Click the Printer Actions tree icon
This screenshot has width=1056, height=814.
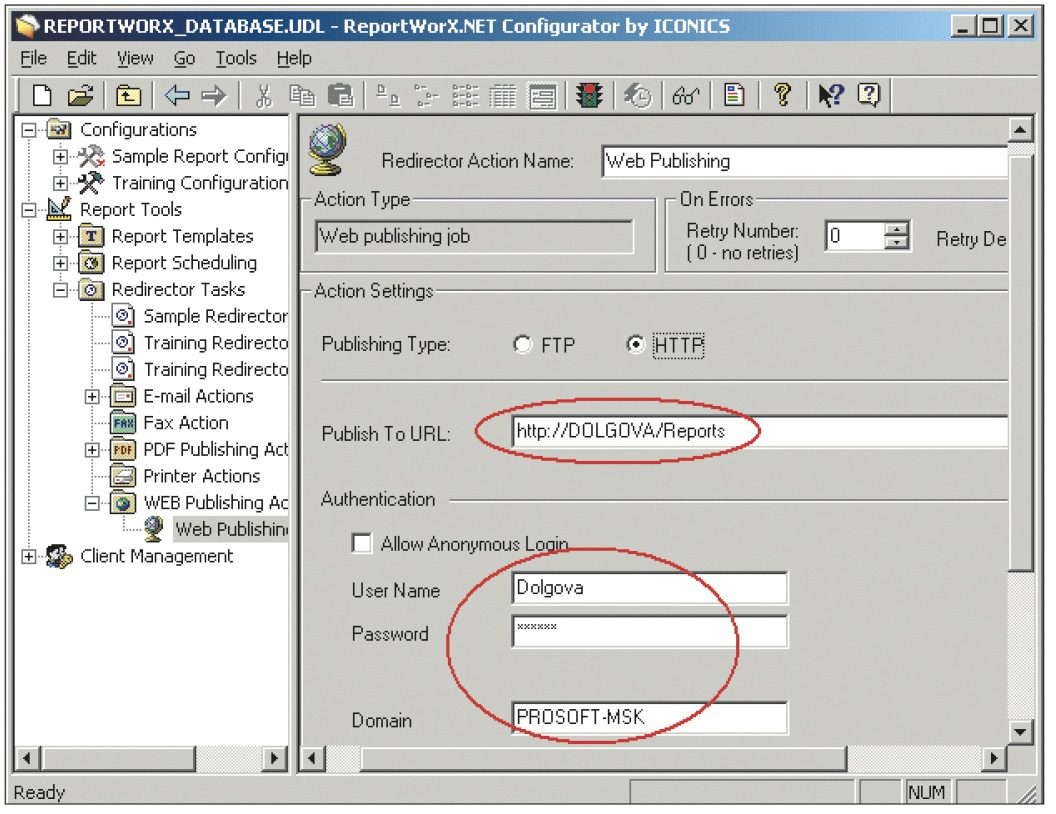[x=123, y=476]
